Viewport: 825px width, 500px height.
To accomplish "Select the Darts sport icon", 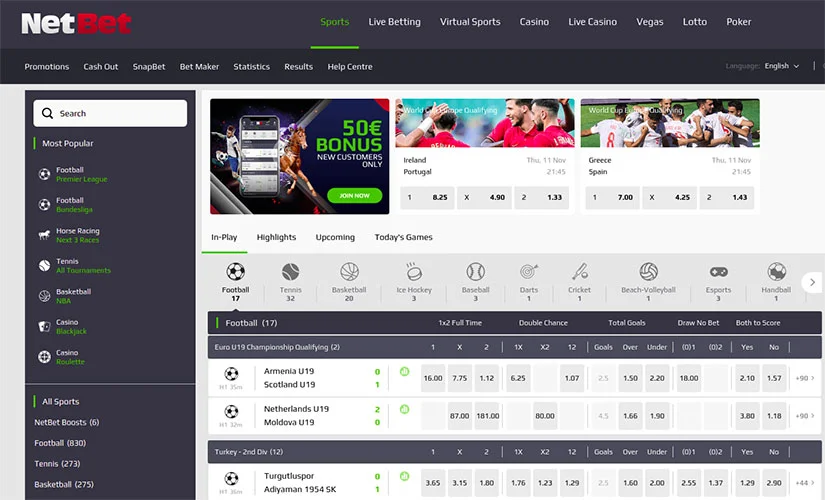I will (529, 272).
